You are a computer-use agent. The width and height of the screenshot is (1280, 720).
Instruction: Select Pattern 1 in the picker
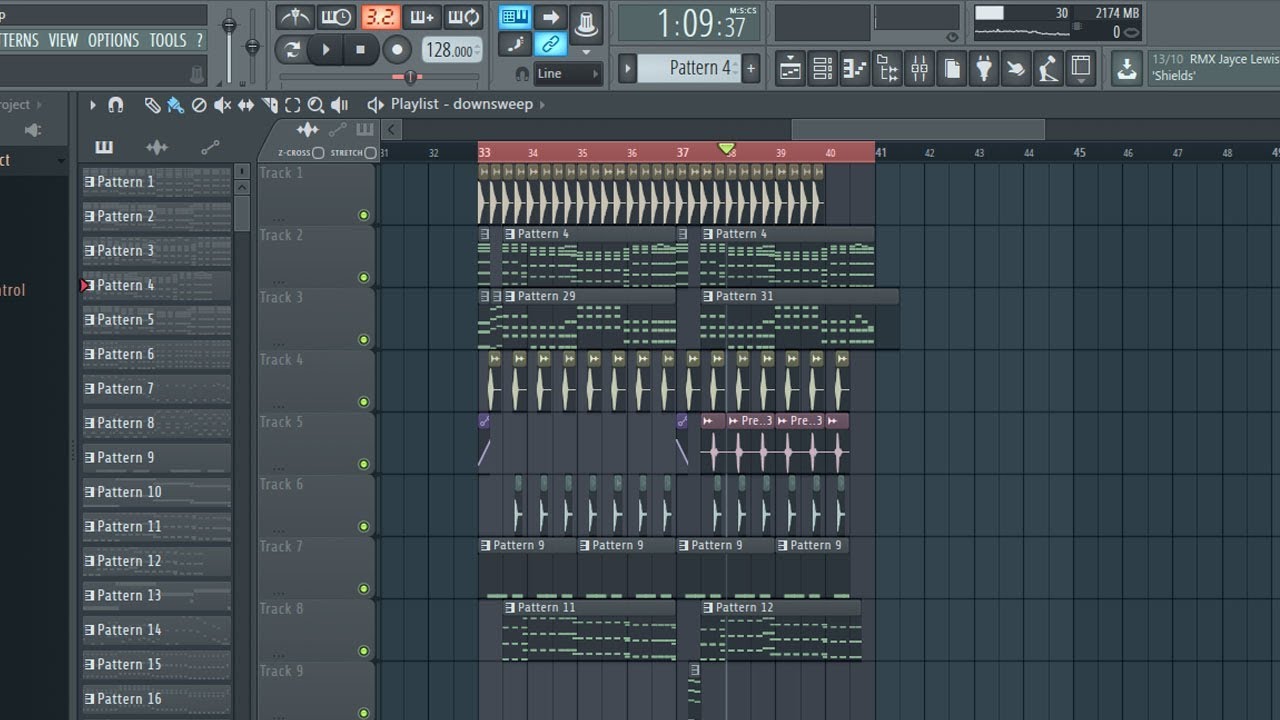tap(156, 182)
